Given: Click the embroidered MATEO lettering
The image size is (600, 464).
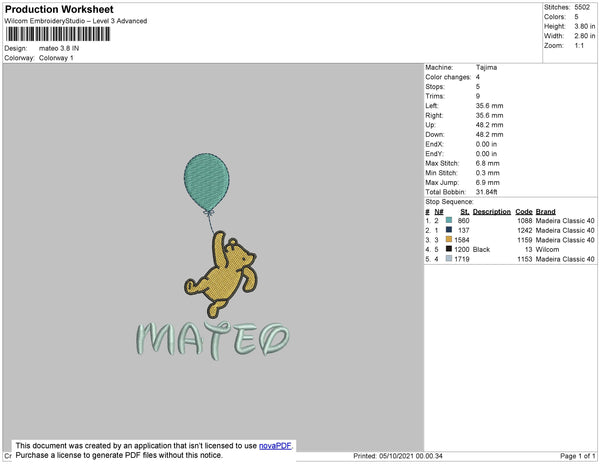Looking at the screenshot, I should [213, 340].
